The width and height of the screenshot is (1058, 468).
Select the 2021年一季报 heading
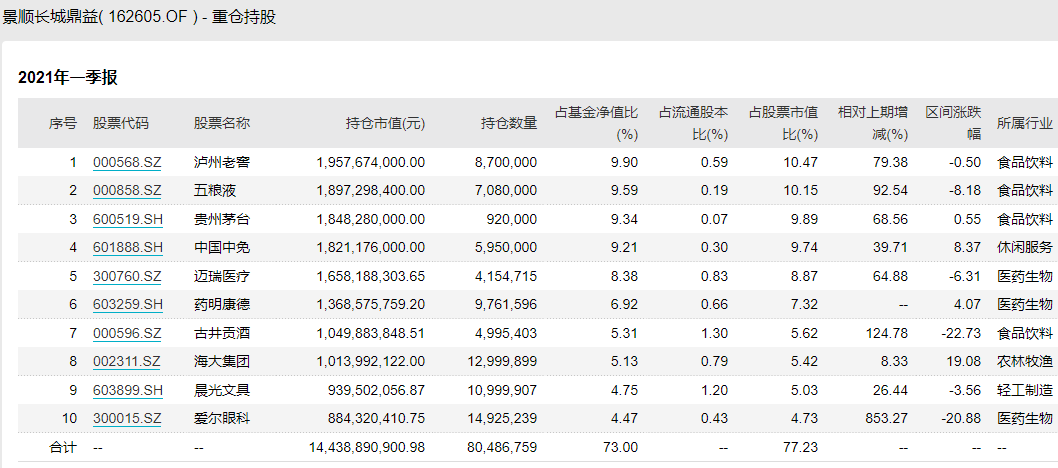pos(68,78)
